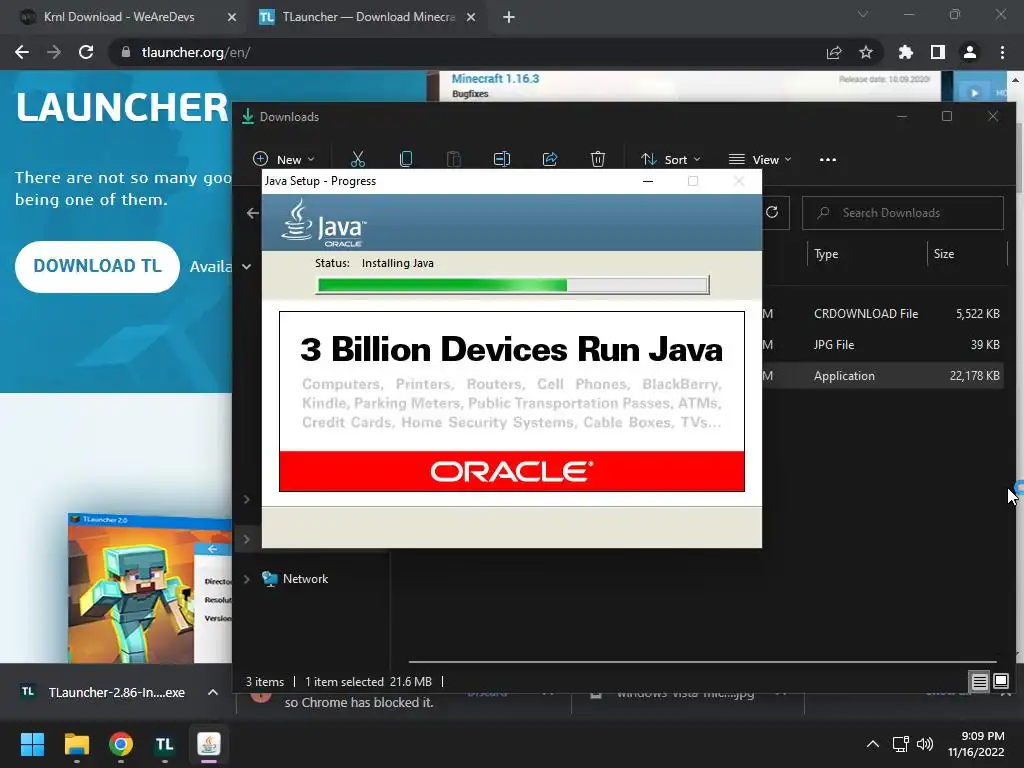Click the Paste icon in Downloads toolbar
Screen dimensions: 1024x768
click(454, 159)
